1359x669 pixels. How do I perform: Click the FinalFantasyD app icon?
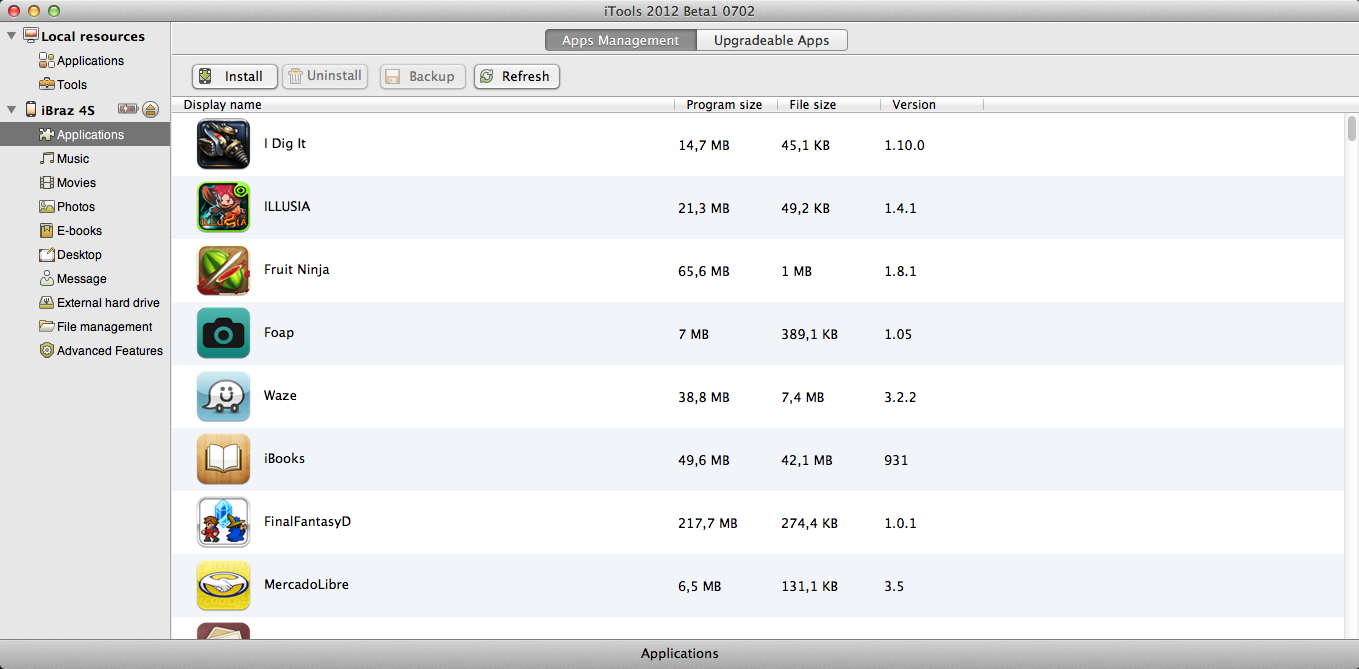(223, 522)
